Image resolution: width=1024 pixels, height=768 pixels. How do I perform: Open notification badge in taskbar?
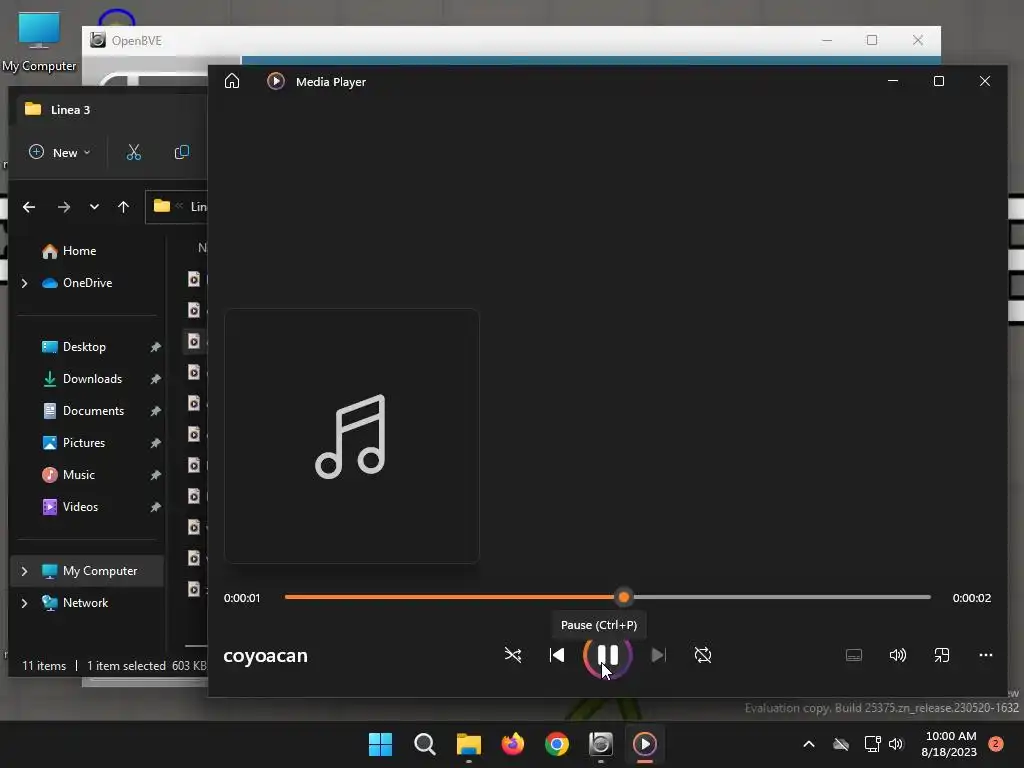(995, 744)
